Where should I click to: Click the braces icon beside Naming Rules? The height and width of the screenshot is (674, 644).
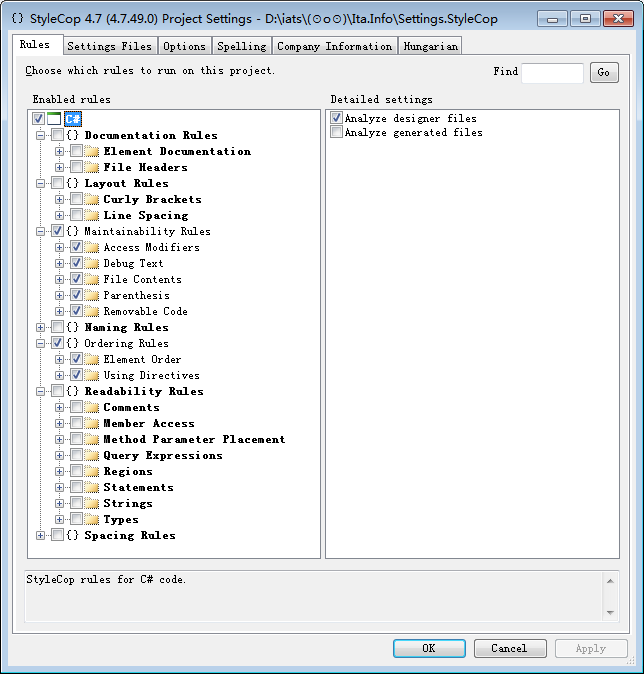73,327
